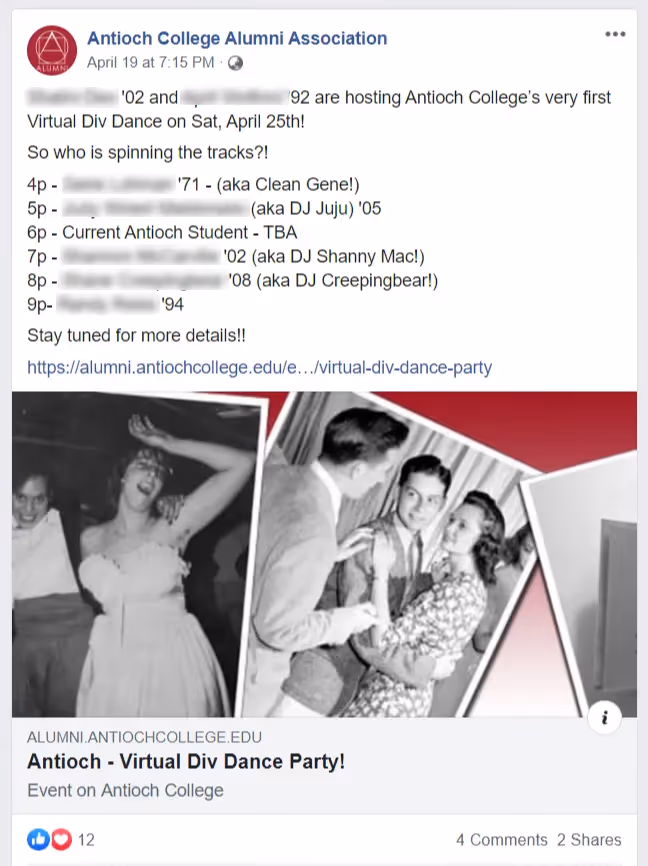648x866 pixels.
Task: Open Antioch College Alumni Association page name
Action: [237, 38]
